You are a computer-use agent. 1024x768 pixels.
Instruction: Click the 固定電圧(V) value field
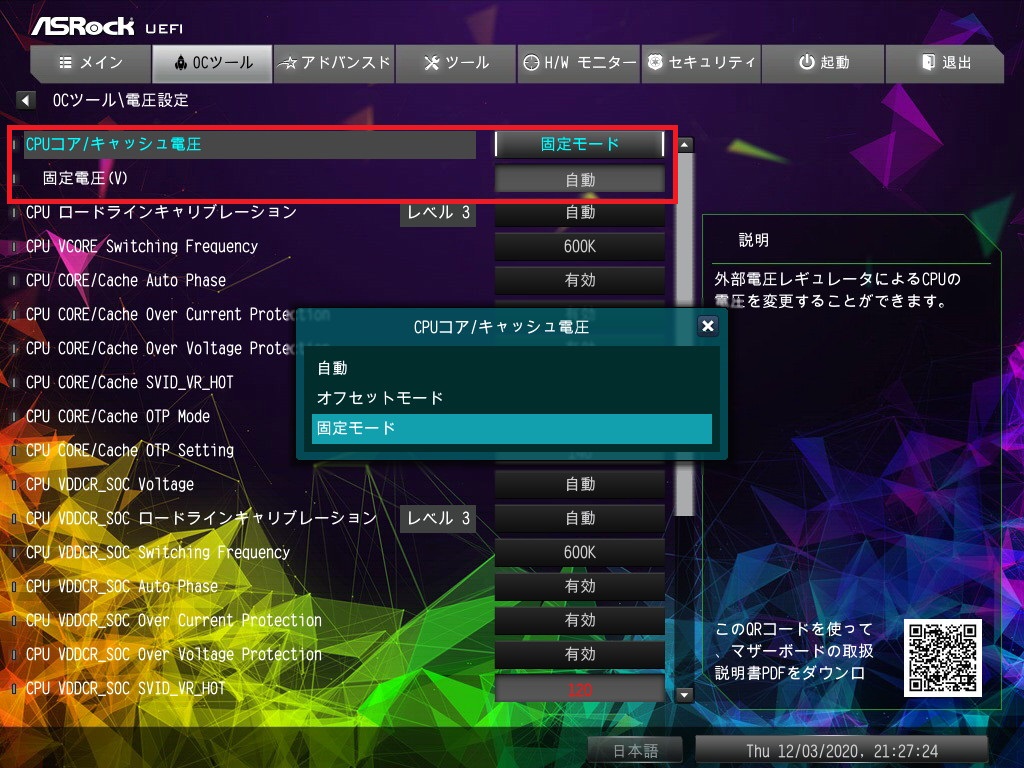[x=579, y=180]
